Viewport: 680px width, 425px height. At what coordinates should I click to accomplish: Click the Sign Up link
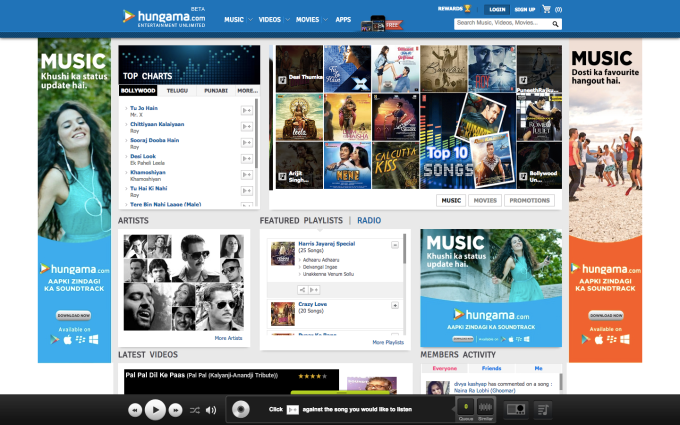[525, 9]
